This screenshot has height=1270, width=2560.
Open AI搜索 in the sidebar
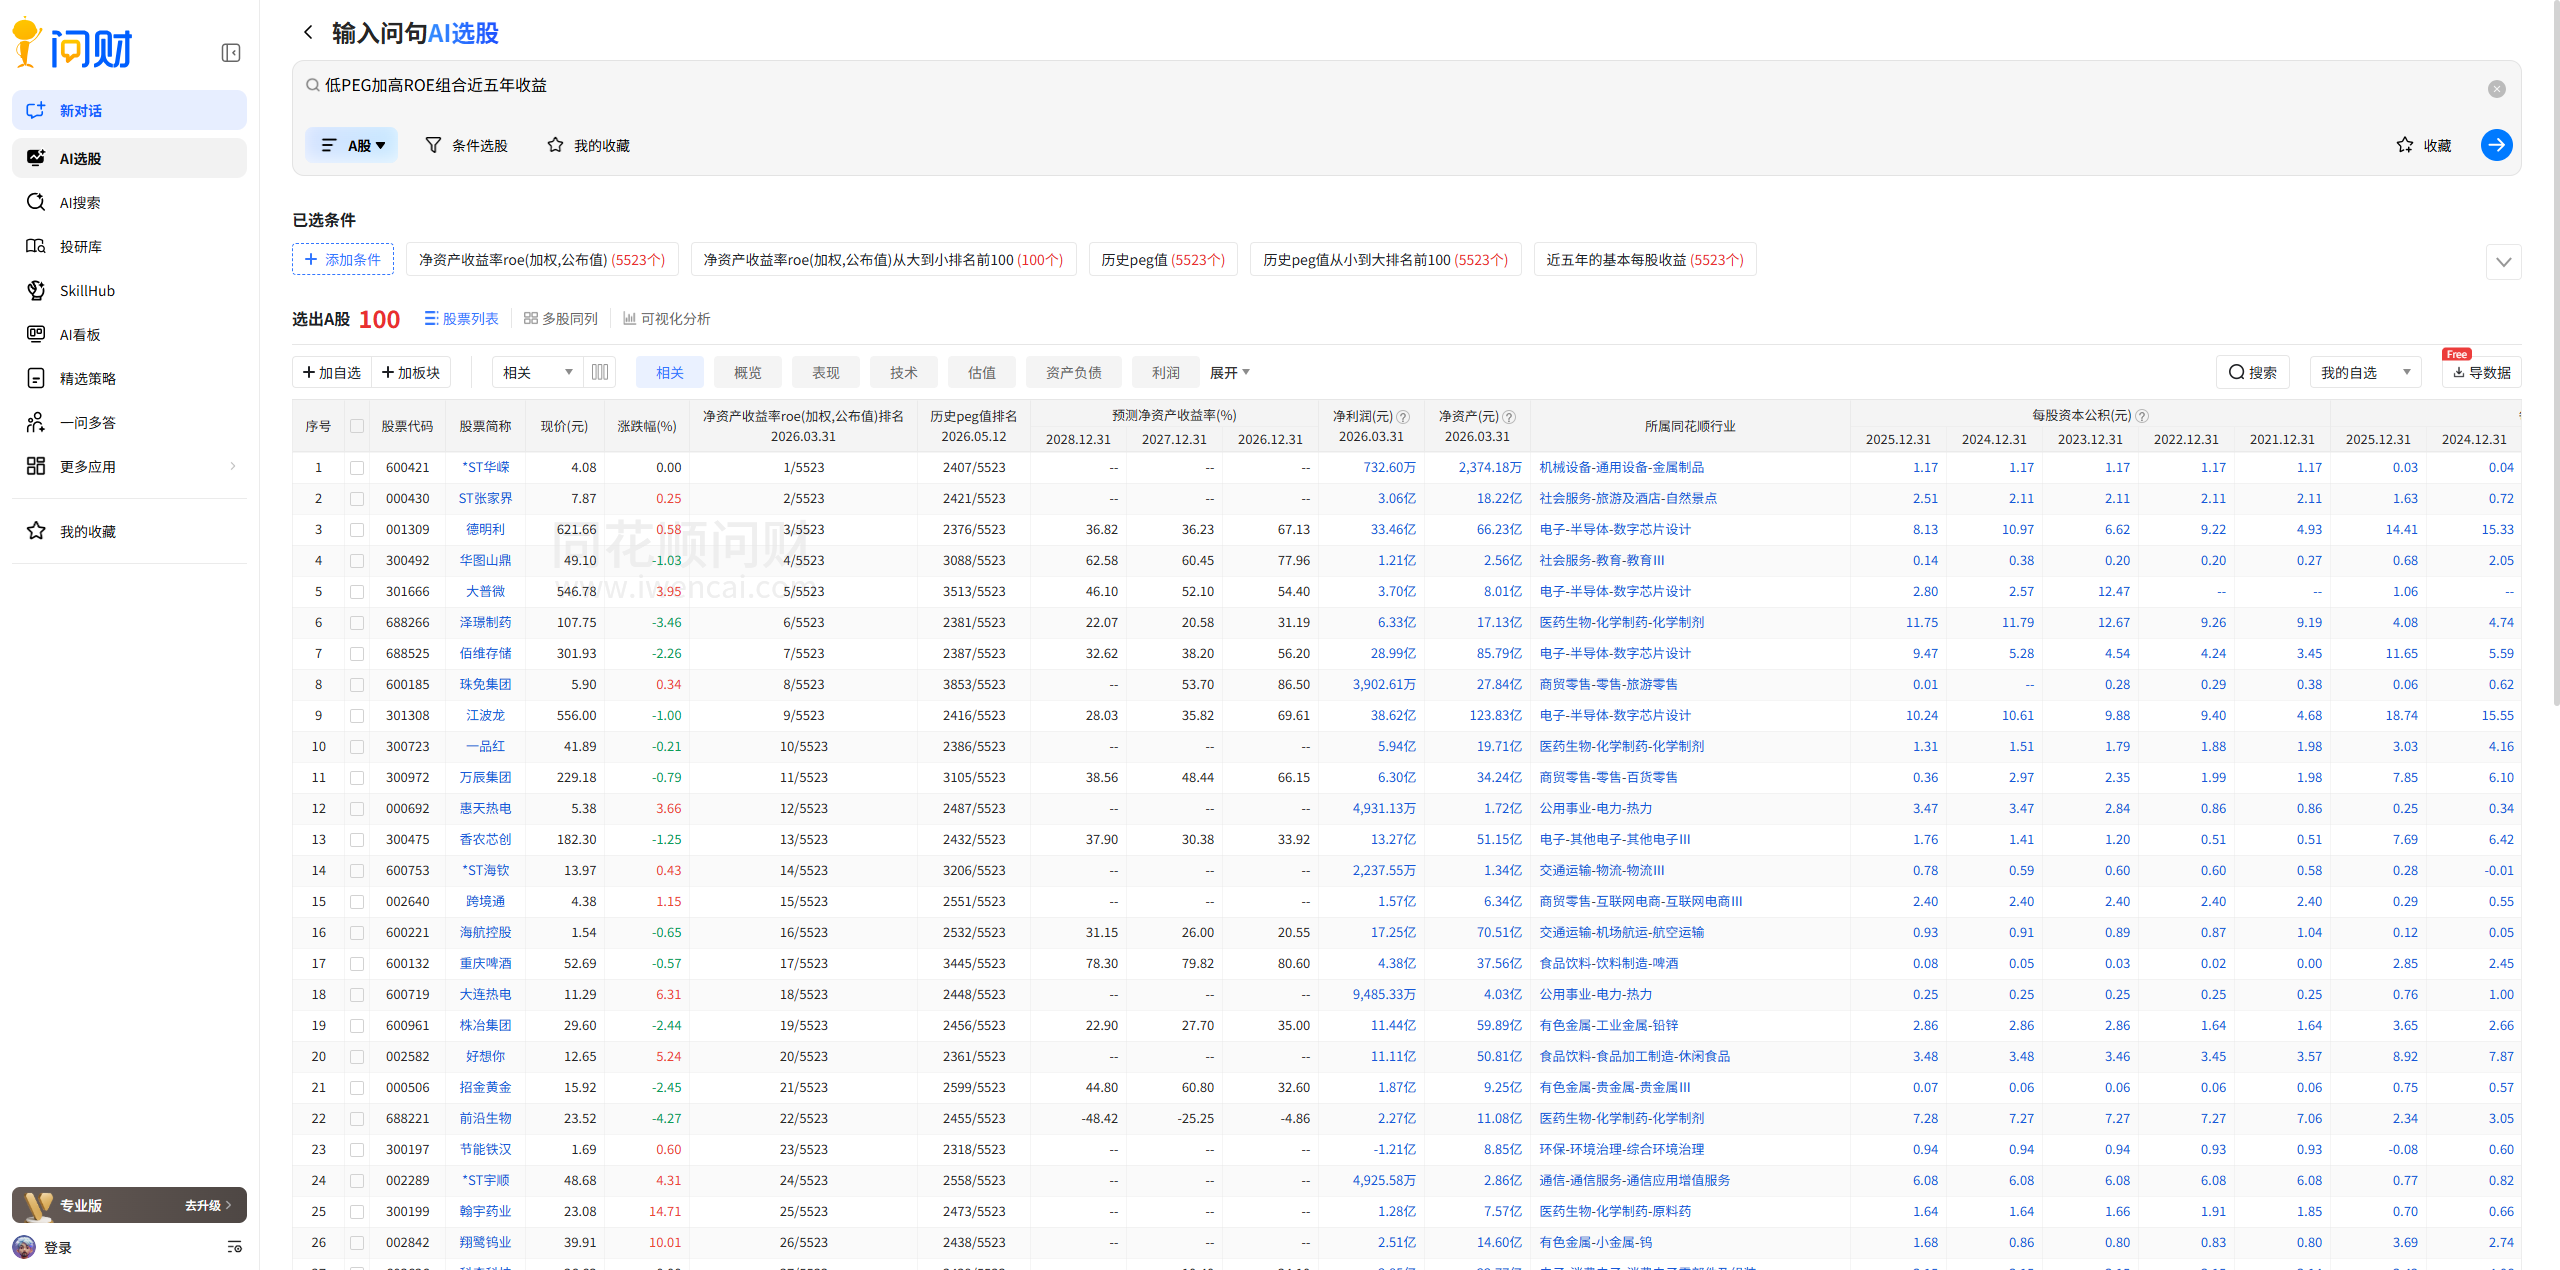(x=129, y=202)
